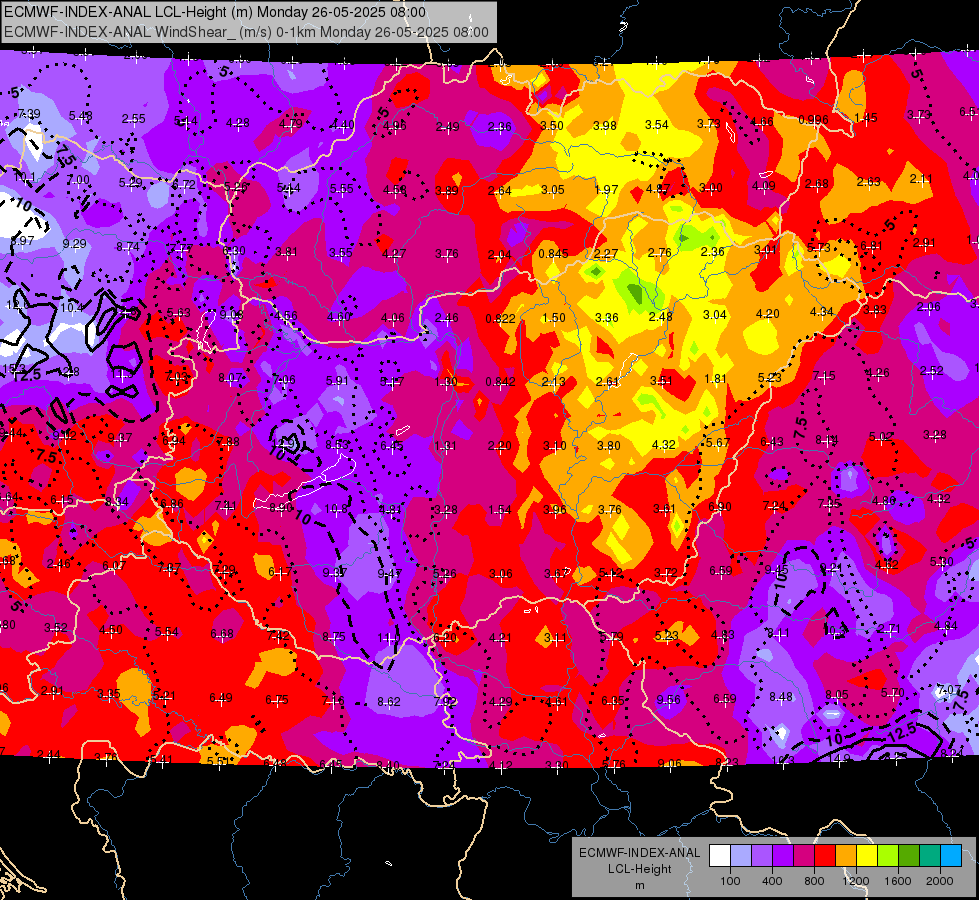Click the grid value 3.98
979x900 pixels.
point(604,126)
